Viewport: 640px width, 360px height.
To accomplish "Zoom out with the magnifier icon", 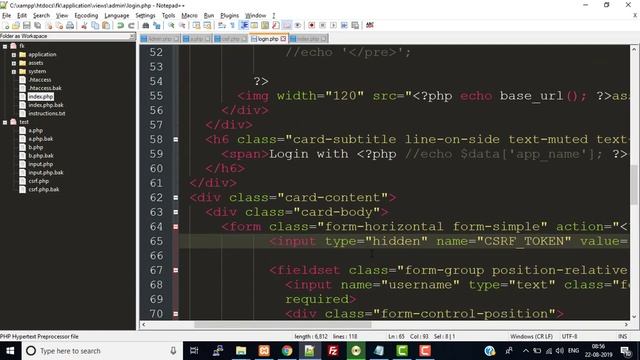I will pos(182,25).
